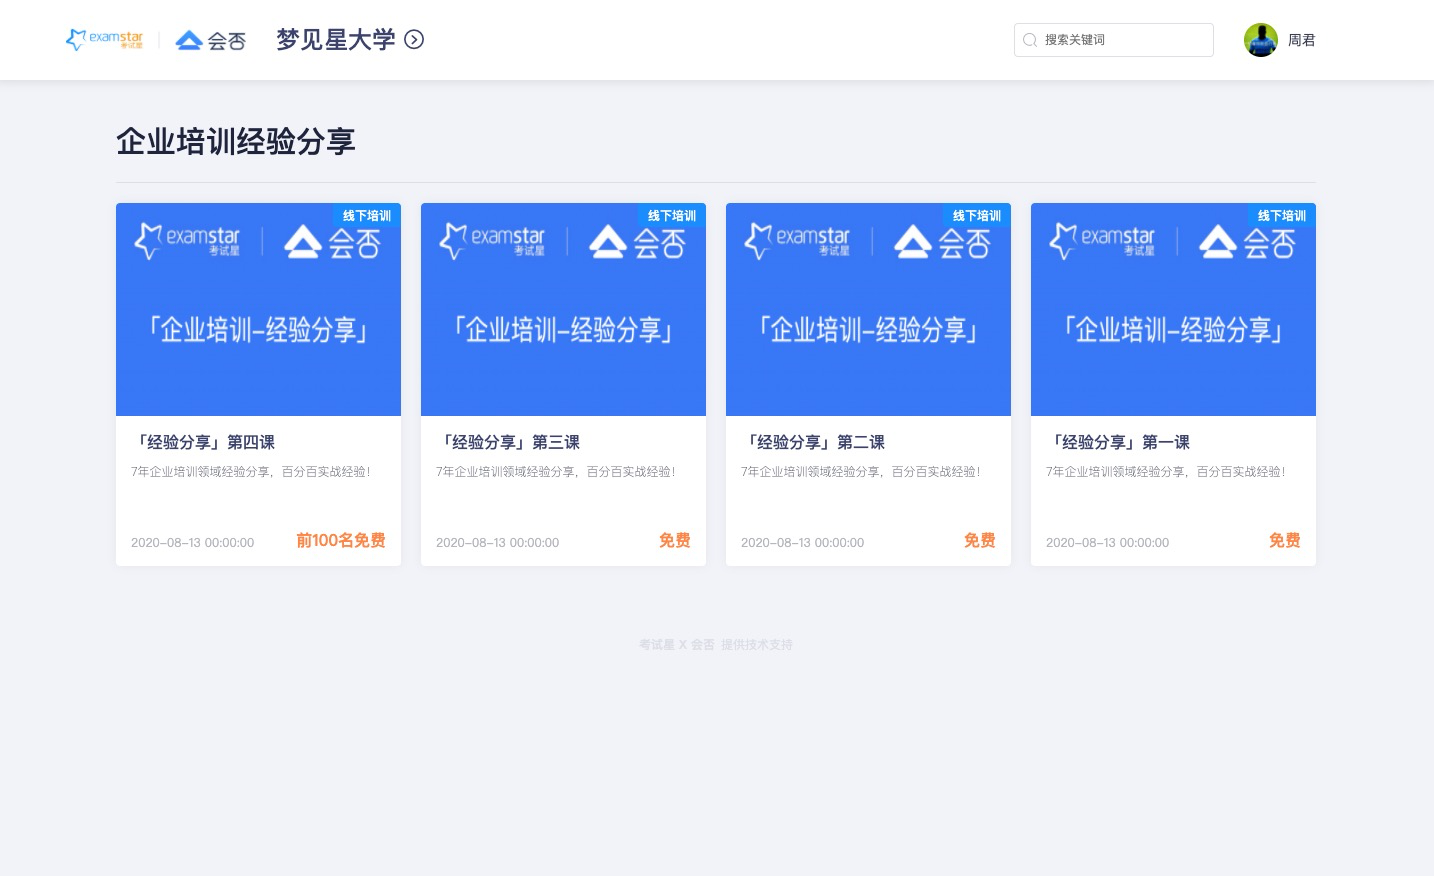Click the title「经验分享」第一课
Viewport: 1434px width, 876px height.
pos(1118,442)
